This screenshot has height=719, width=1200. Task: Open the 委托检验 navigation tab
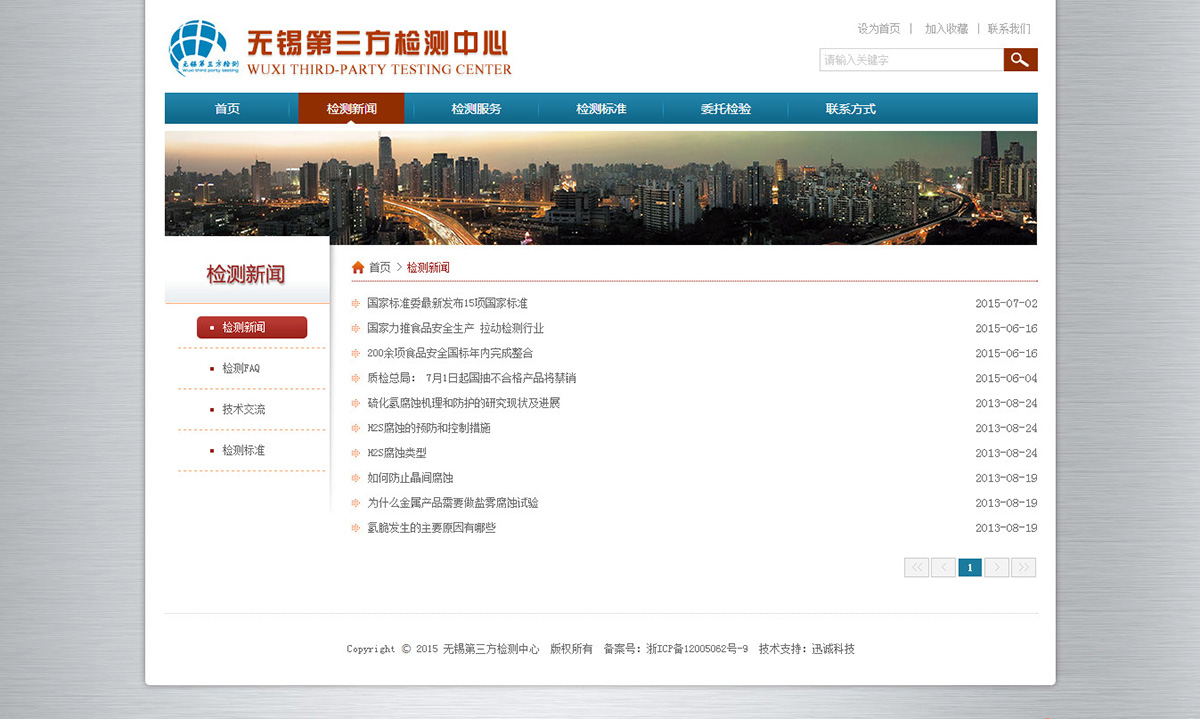(725, 109)
